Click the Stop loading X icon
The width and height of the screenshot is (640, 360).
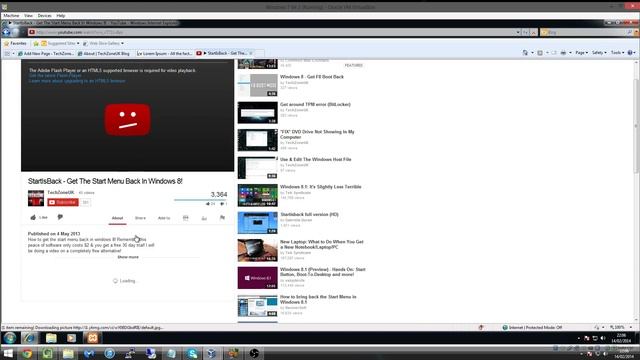coord(533,32)
